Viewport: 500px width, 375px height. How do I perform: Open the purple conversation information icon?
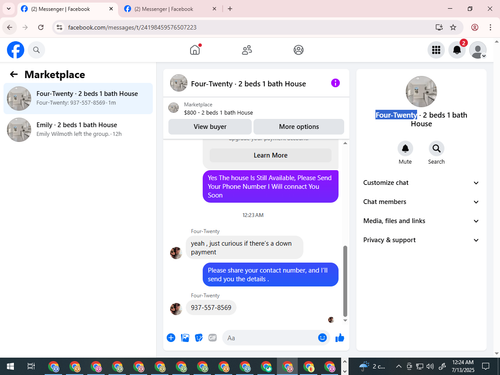click(x=335, y=83)
